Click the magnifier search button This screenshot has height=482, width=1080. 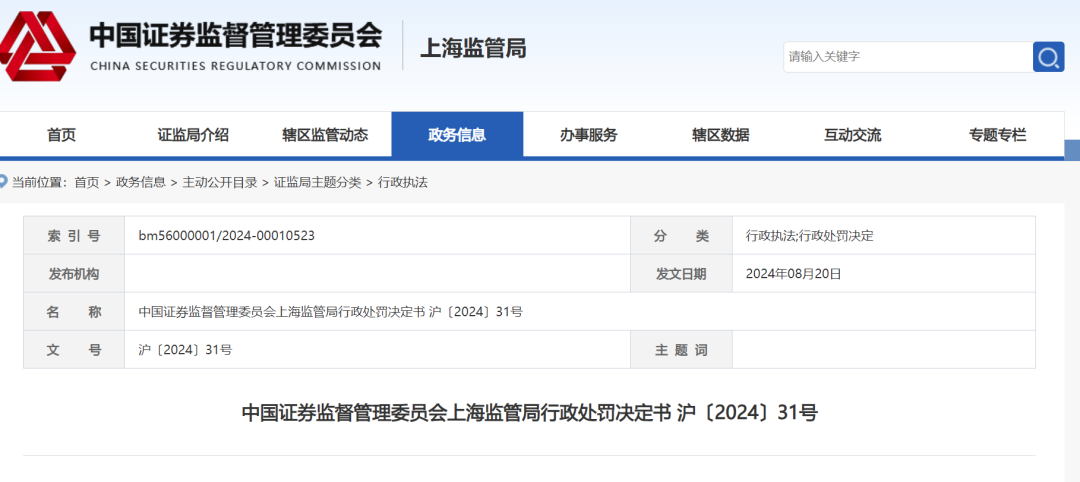pos(1048,57)
